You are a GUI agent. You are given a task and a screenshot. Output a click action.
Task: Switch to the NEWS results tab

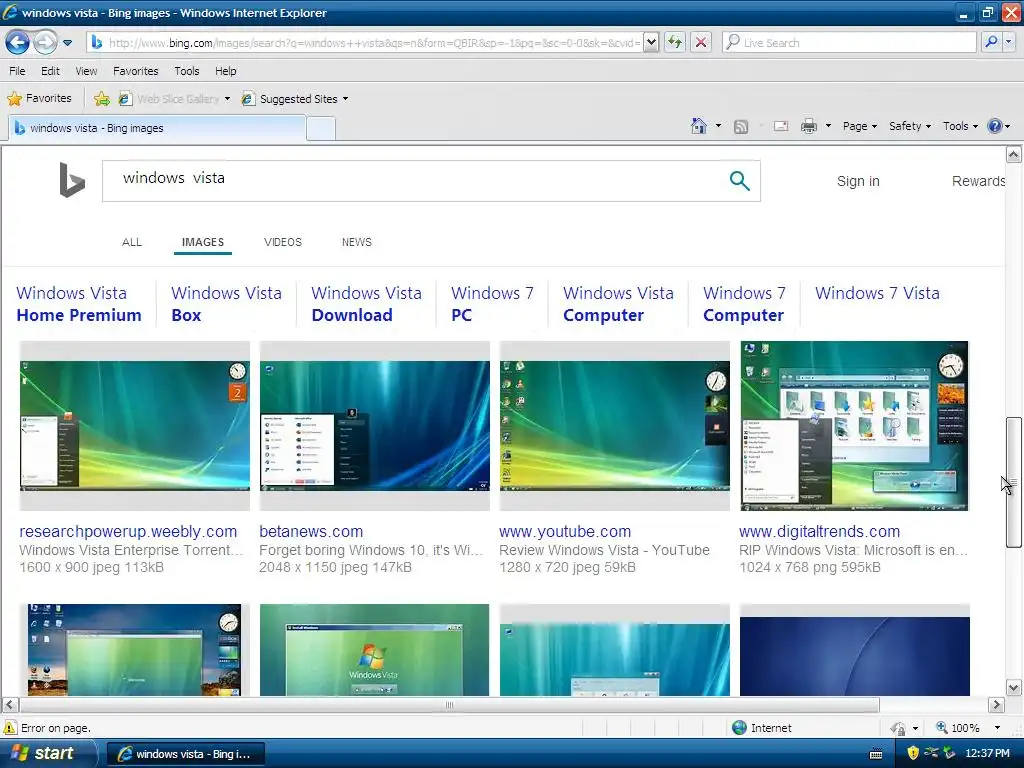(x=357, y=242)
